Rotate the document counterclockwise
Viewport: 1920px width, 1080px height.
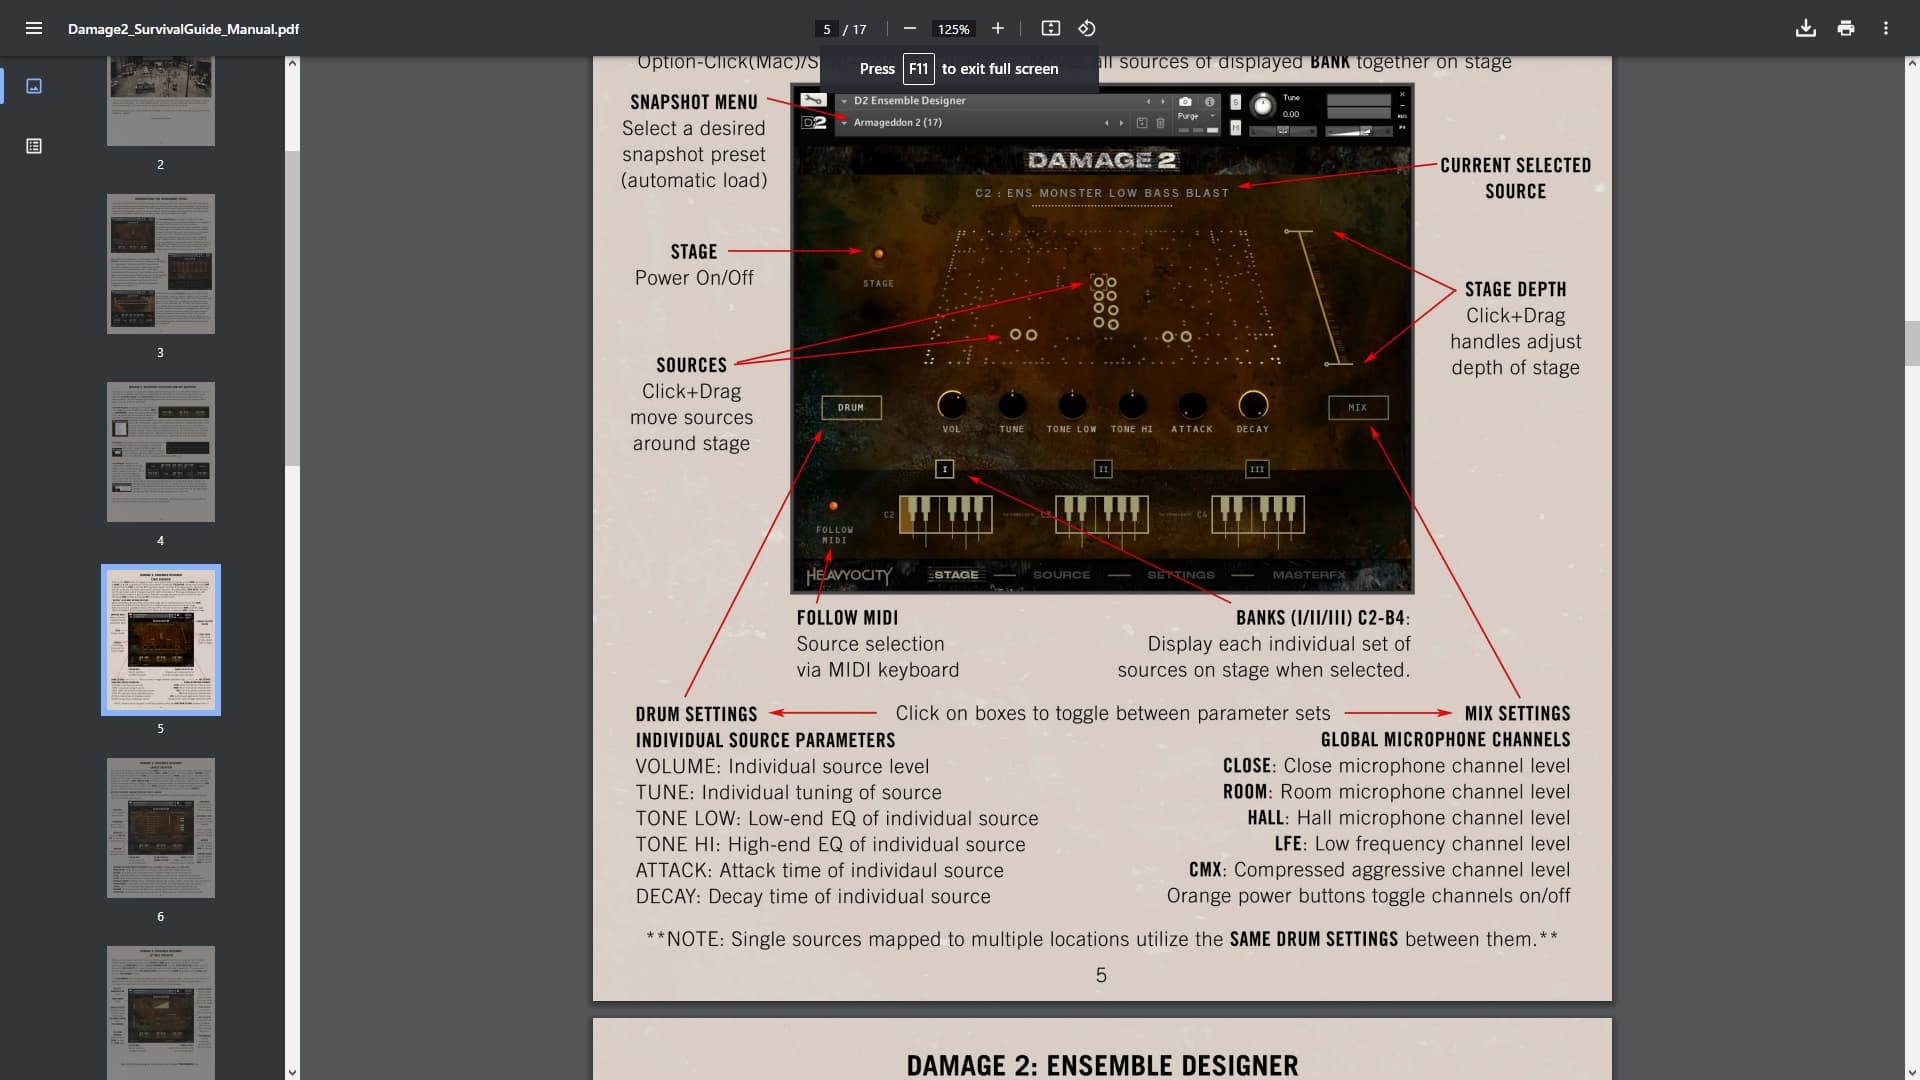tap(1087, 28)
